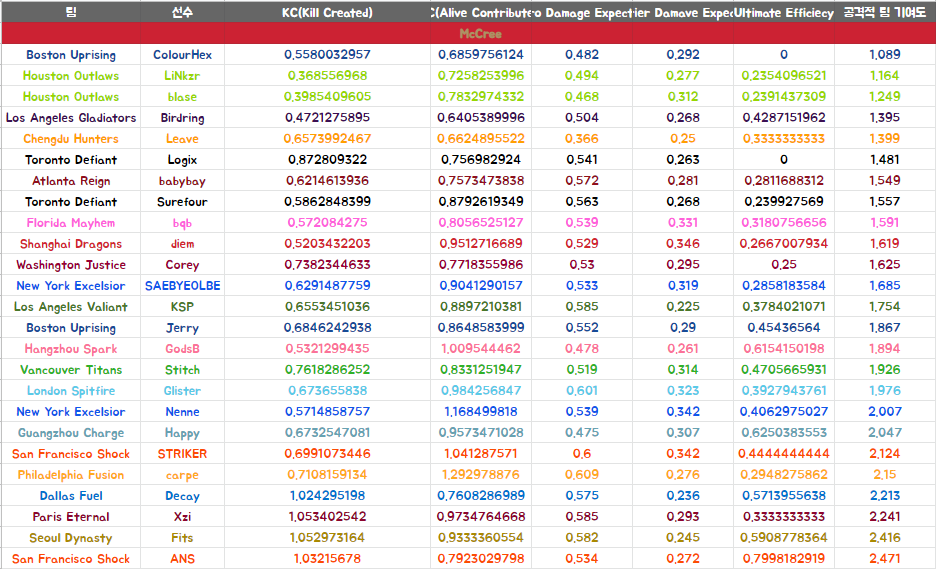Select the London Spitfire team cell
This screenshot has height=569, width=936.
[71, 390]
